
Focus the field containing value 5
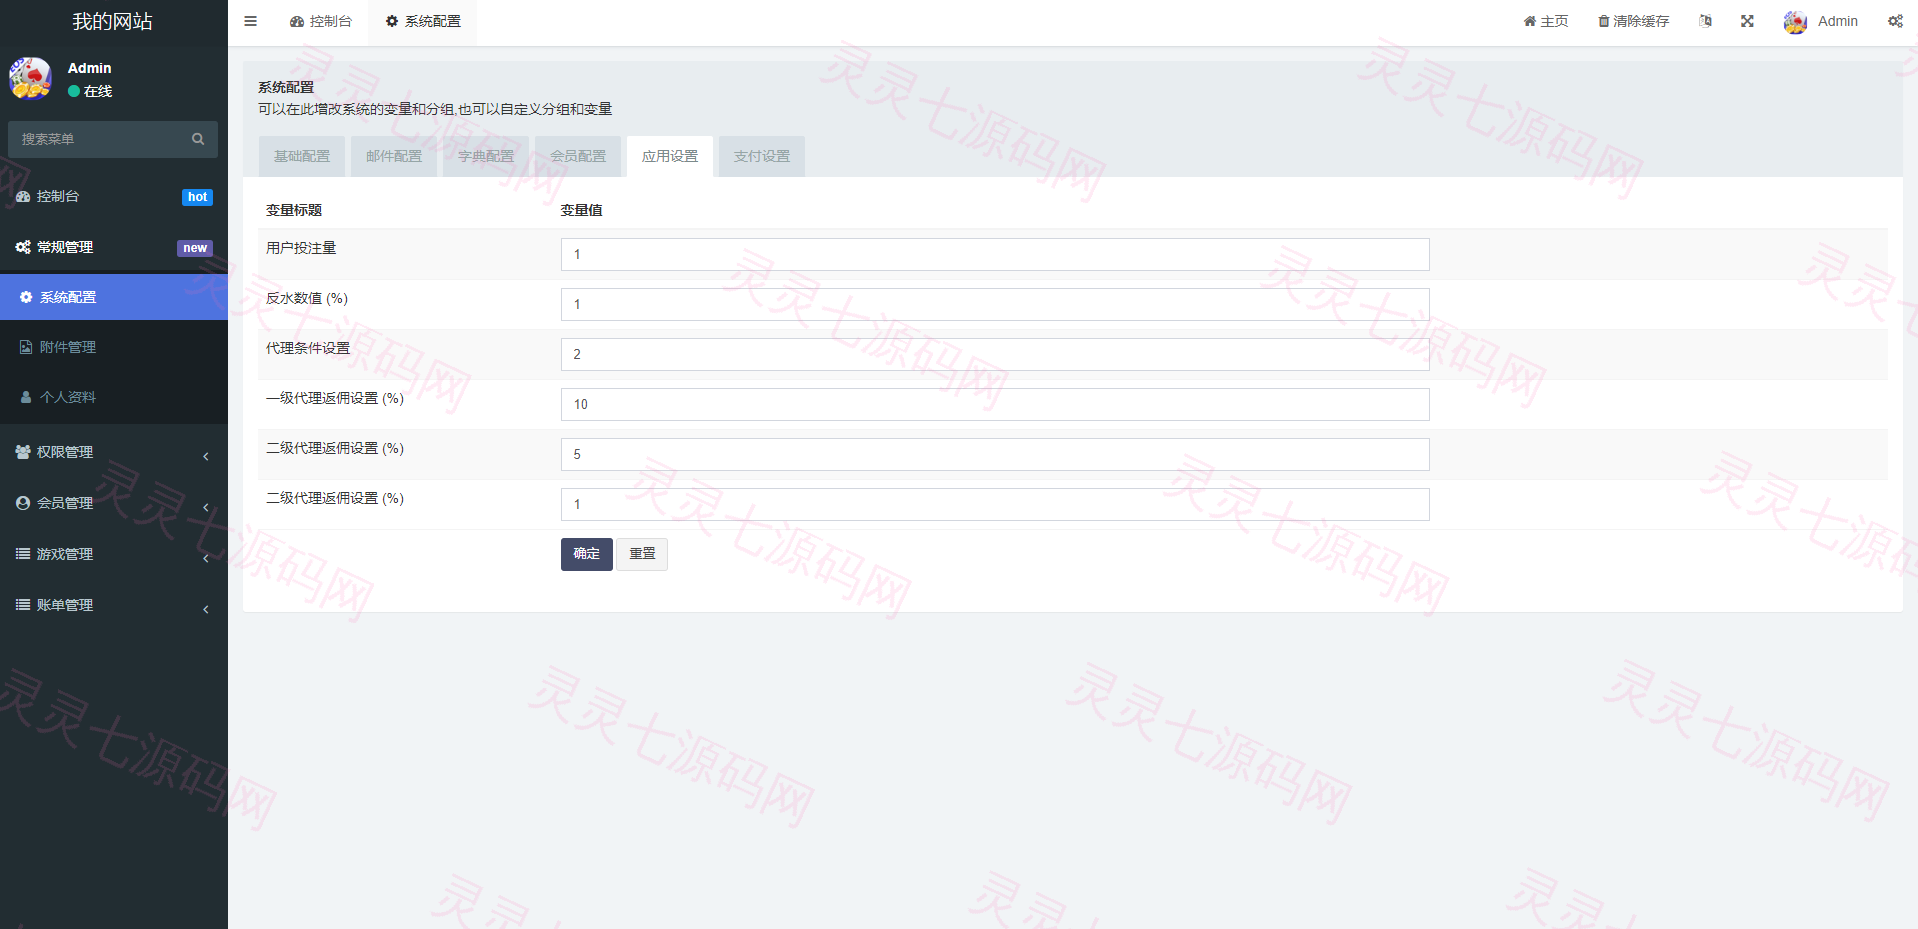pyautogui.click(x=995, y=454)
